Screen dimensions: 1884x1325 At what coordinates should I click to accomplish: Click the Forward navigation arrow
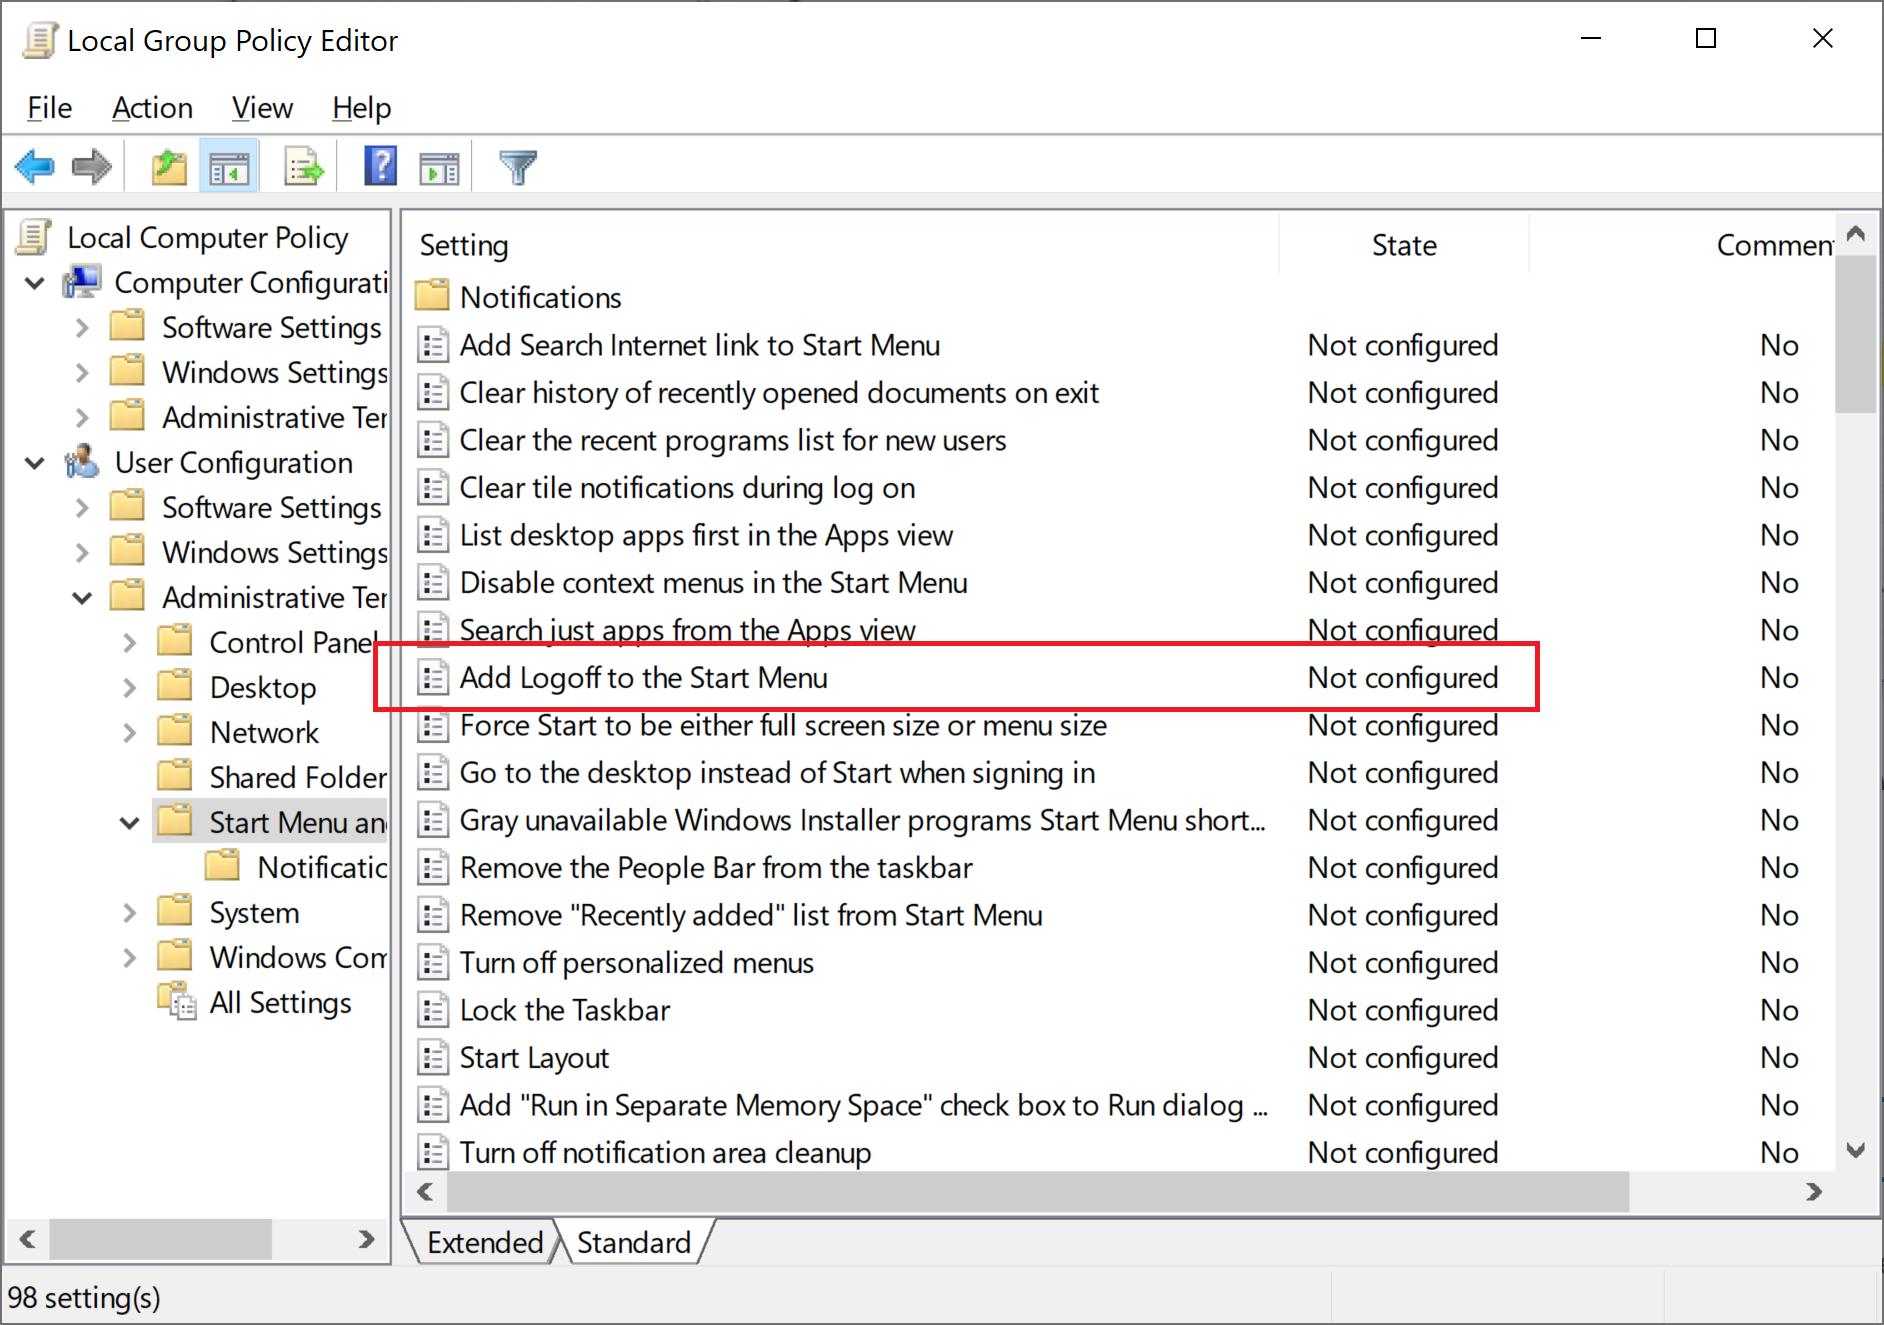coord(91,165)
